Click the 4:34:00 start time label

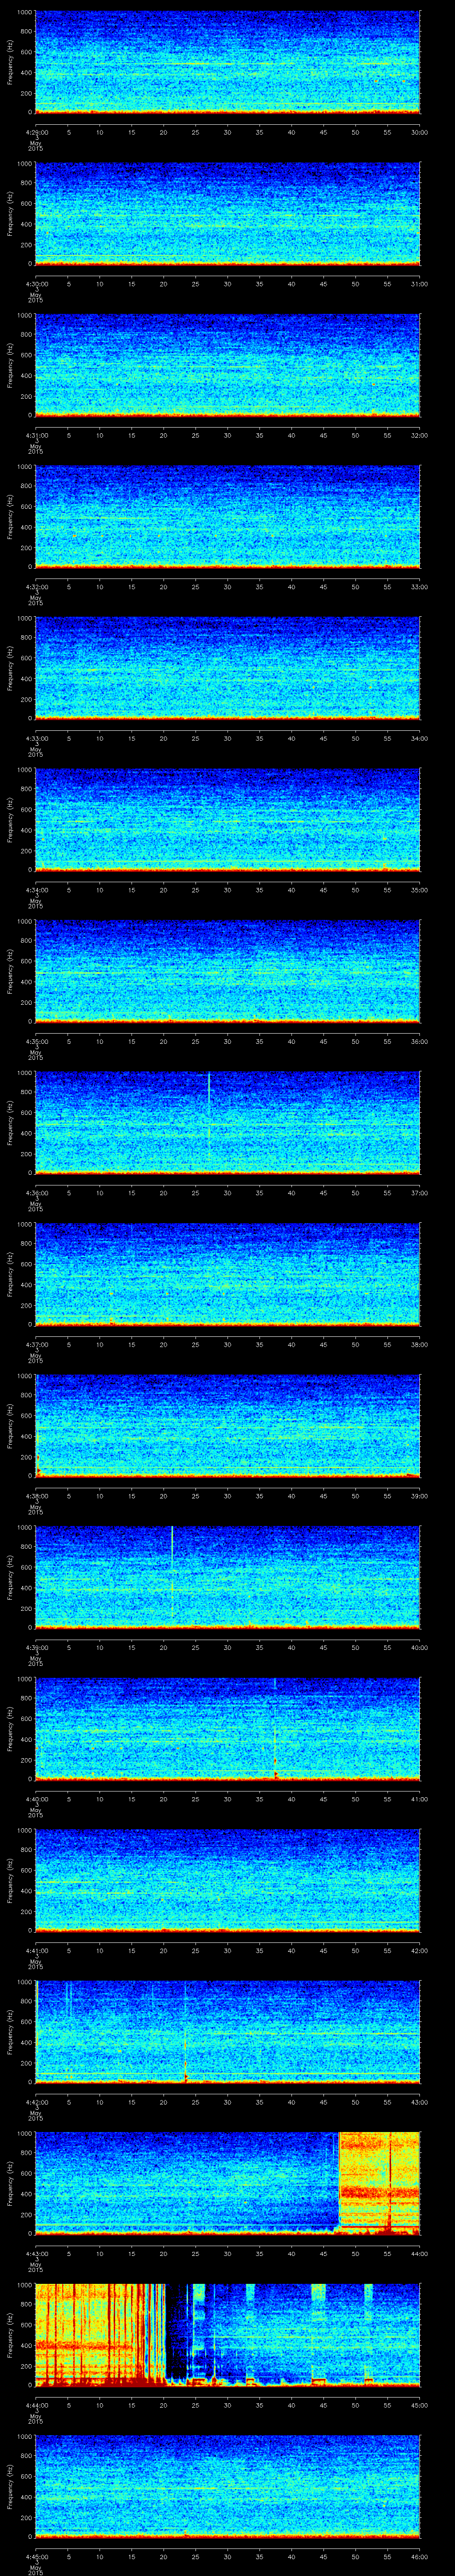tap(36, 890)
